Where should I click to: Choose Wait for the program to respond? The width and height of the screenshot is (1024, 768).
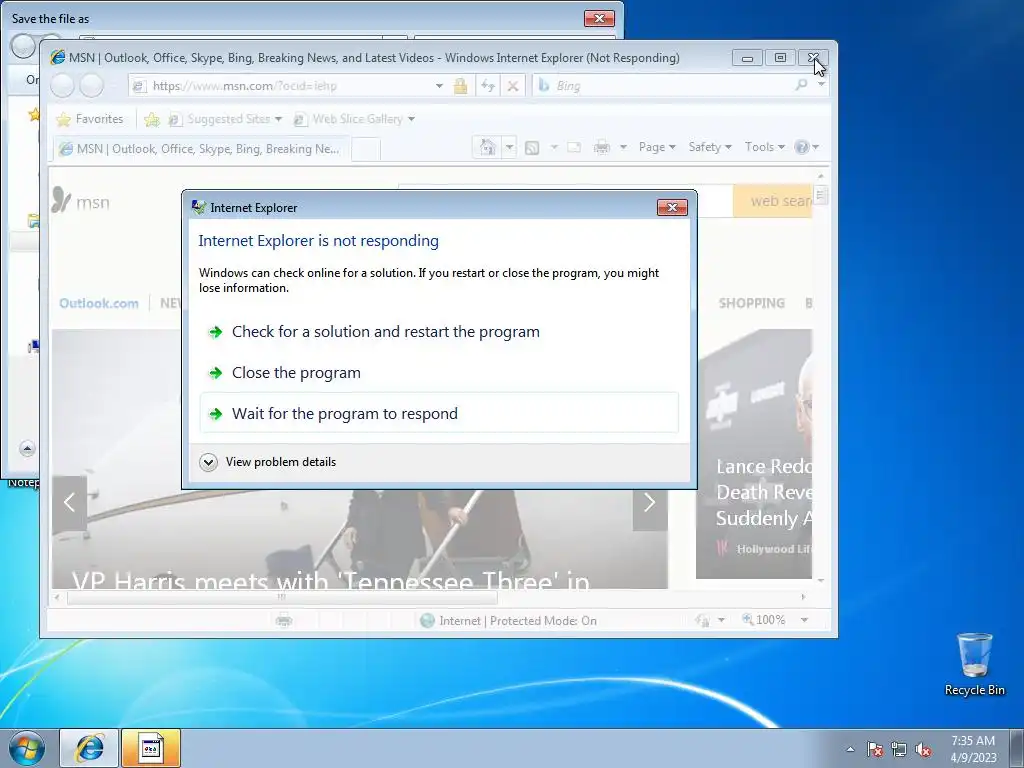click(x=439, y=413)
